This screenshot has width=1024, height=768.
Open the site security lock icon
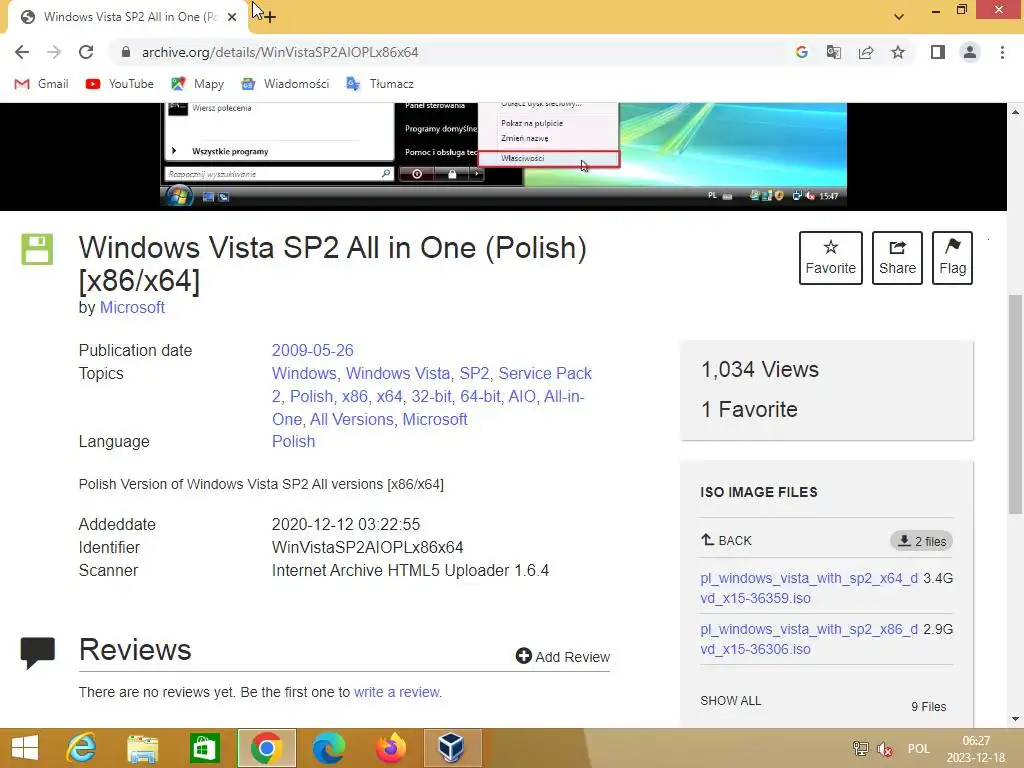[126, 52]
